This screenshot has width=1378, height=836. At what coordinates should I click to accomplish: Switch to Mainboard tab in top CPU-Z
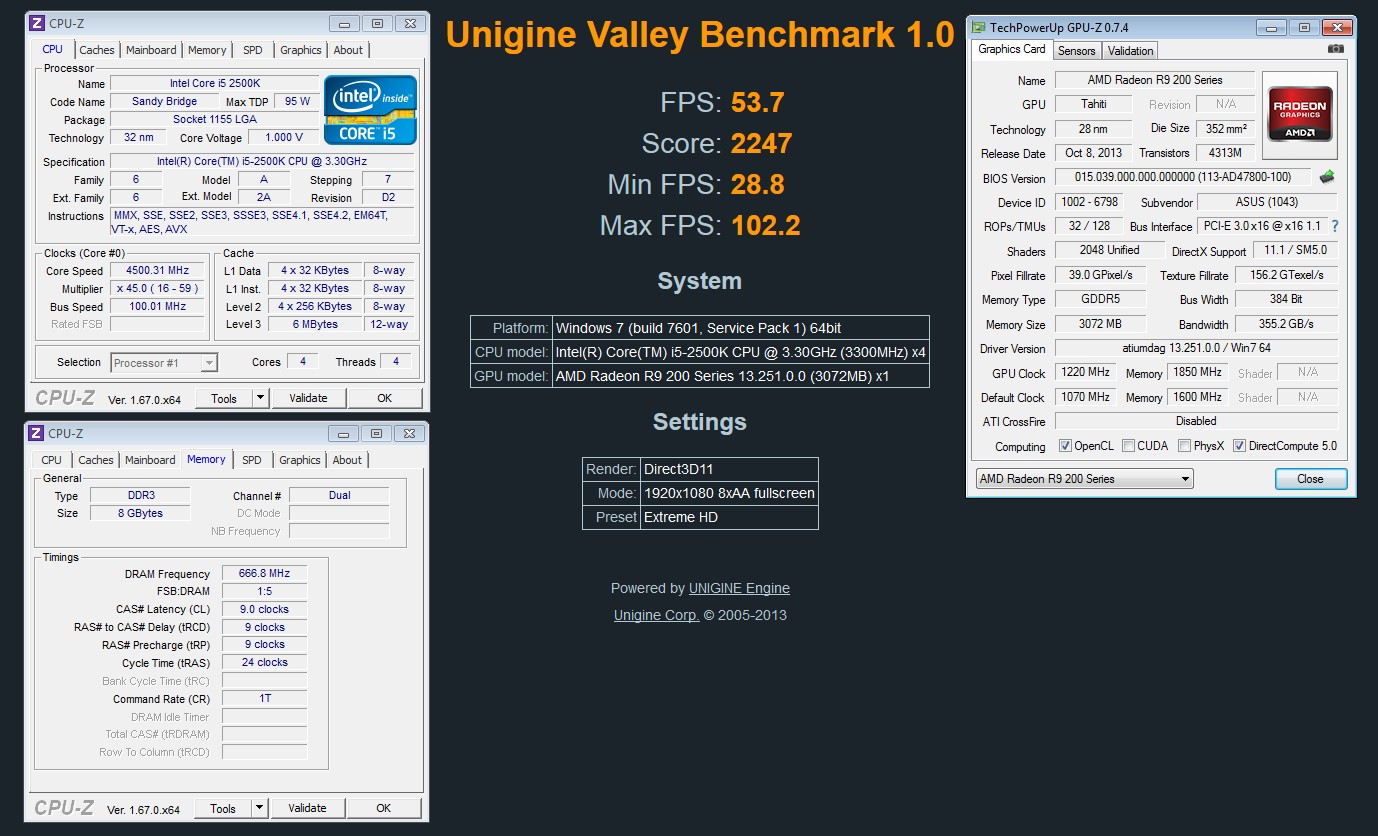(151, 50)
